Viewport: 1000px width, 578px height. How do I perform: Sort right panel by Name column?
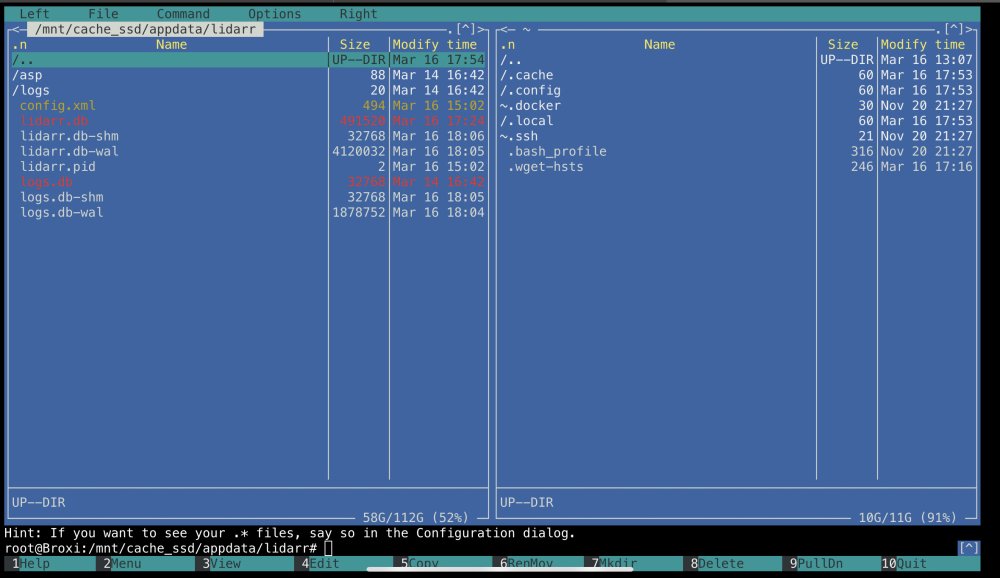(659, 45)
